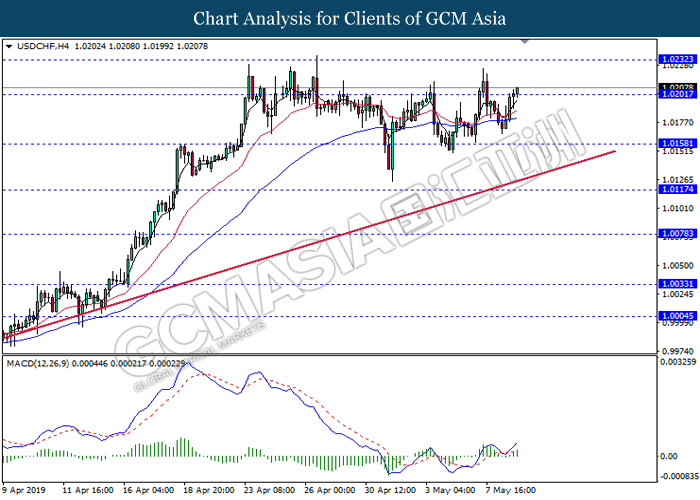Click the 9 Apr 2019 date label
The image size is (700, 500).
click(x=24, y=490)
